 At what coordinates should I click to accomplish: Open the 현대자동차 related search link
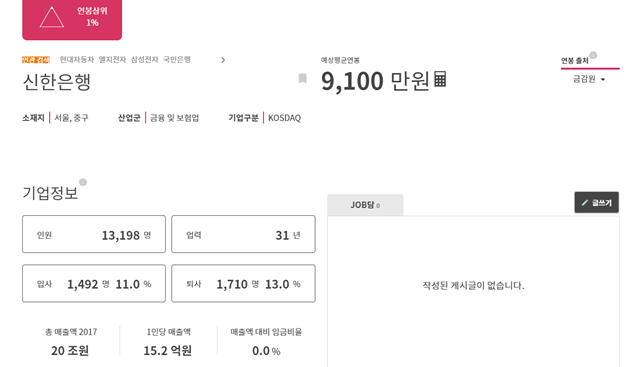tap(77, 60)
